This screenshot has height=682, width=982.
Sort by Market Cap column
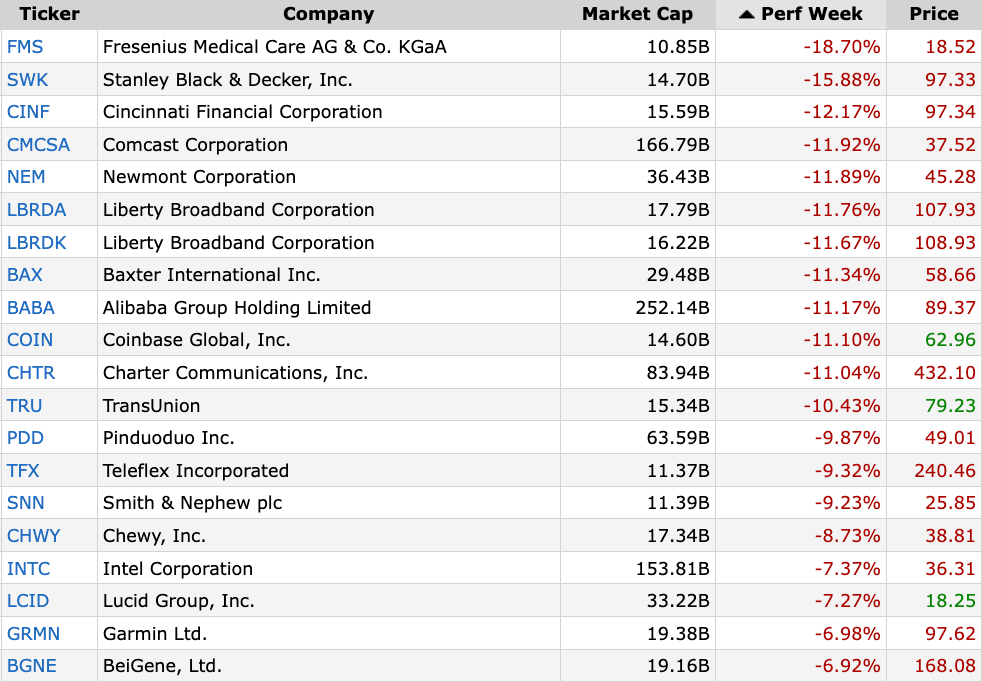point(638,14)
